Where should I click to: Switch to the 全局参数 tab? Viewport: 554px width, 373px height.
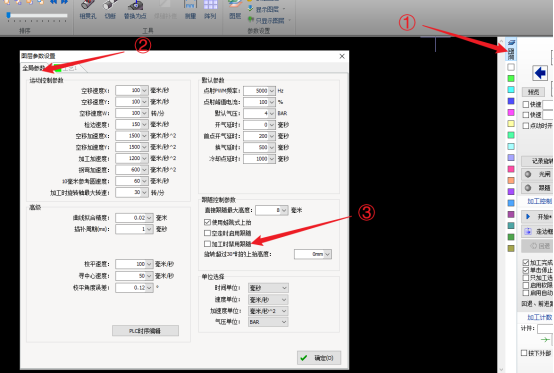34,68
